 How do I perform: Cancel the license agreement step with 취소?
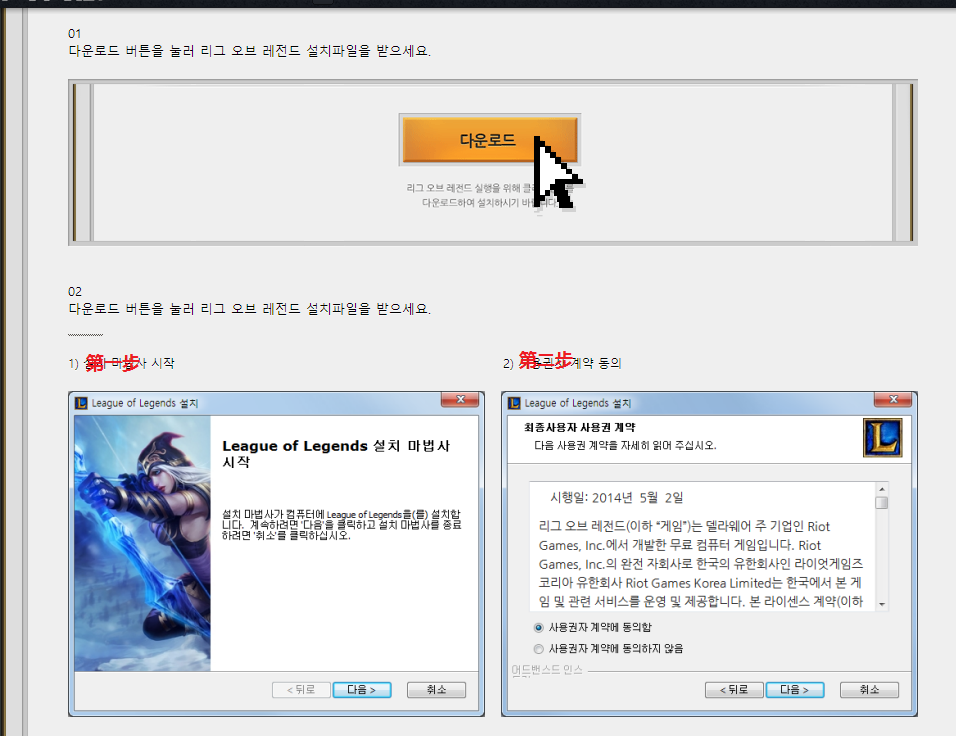(x=869, y=690)
